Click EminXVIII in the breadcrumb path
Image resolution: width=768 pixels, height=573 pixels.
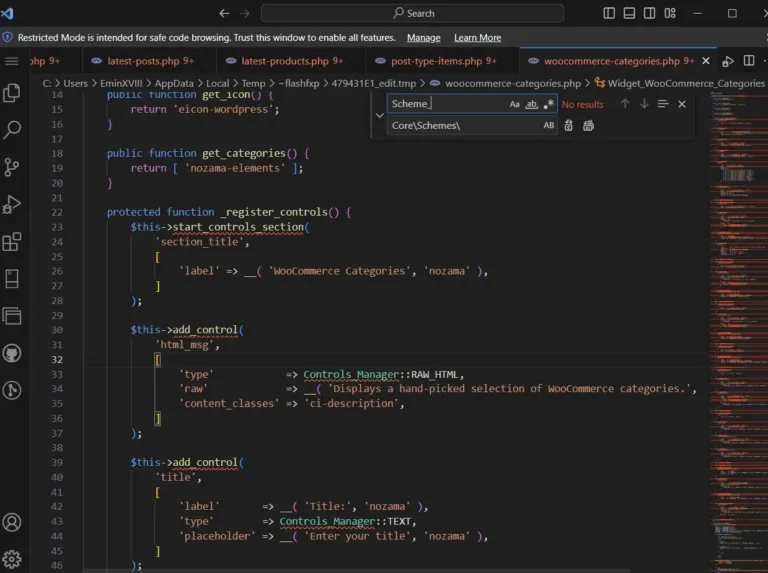[121, 83]
